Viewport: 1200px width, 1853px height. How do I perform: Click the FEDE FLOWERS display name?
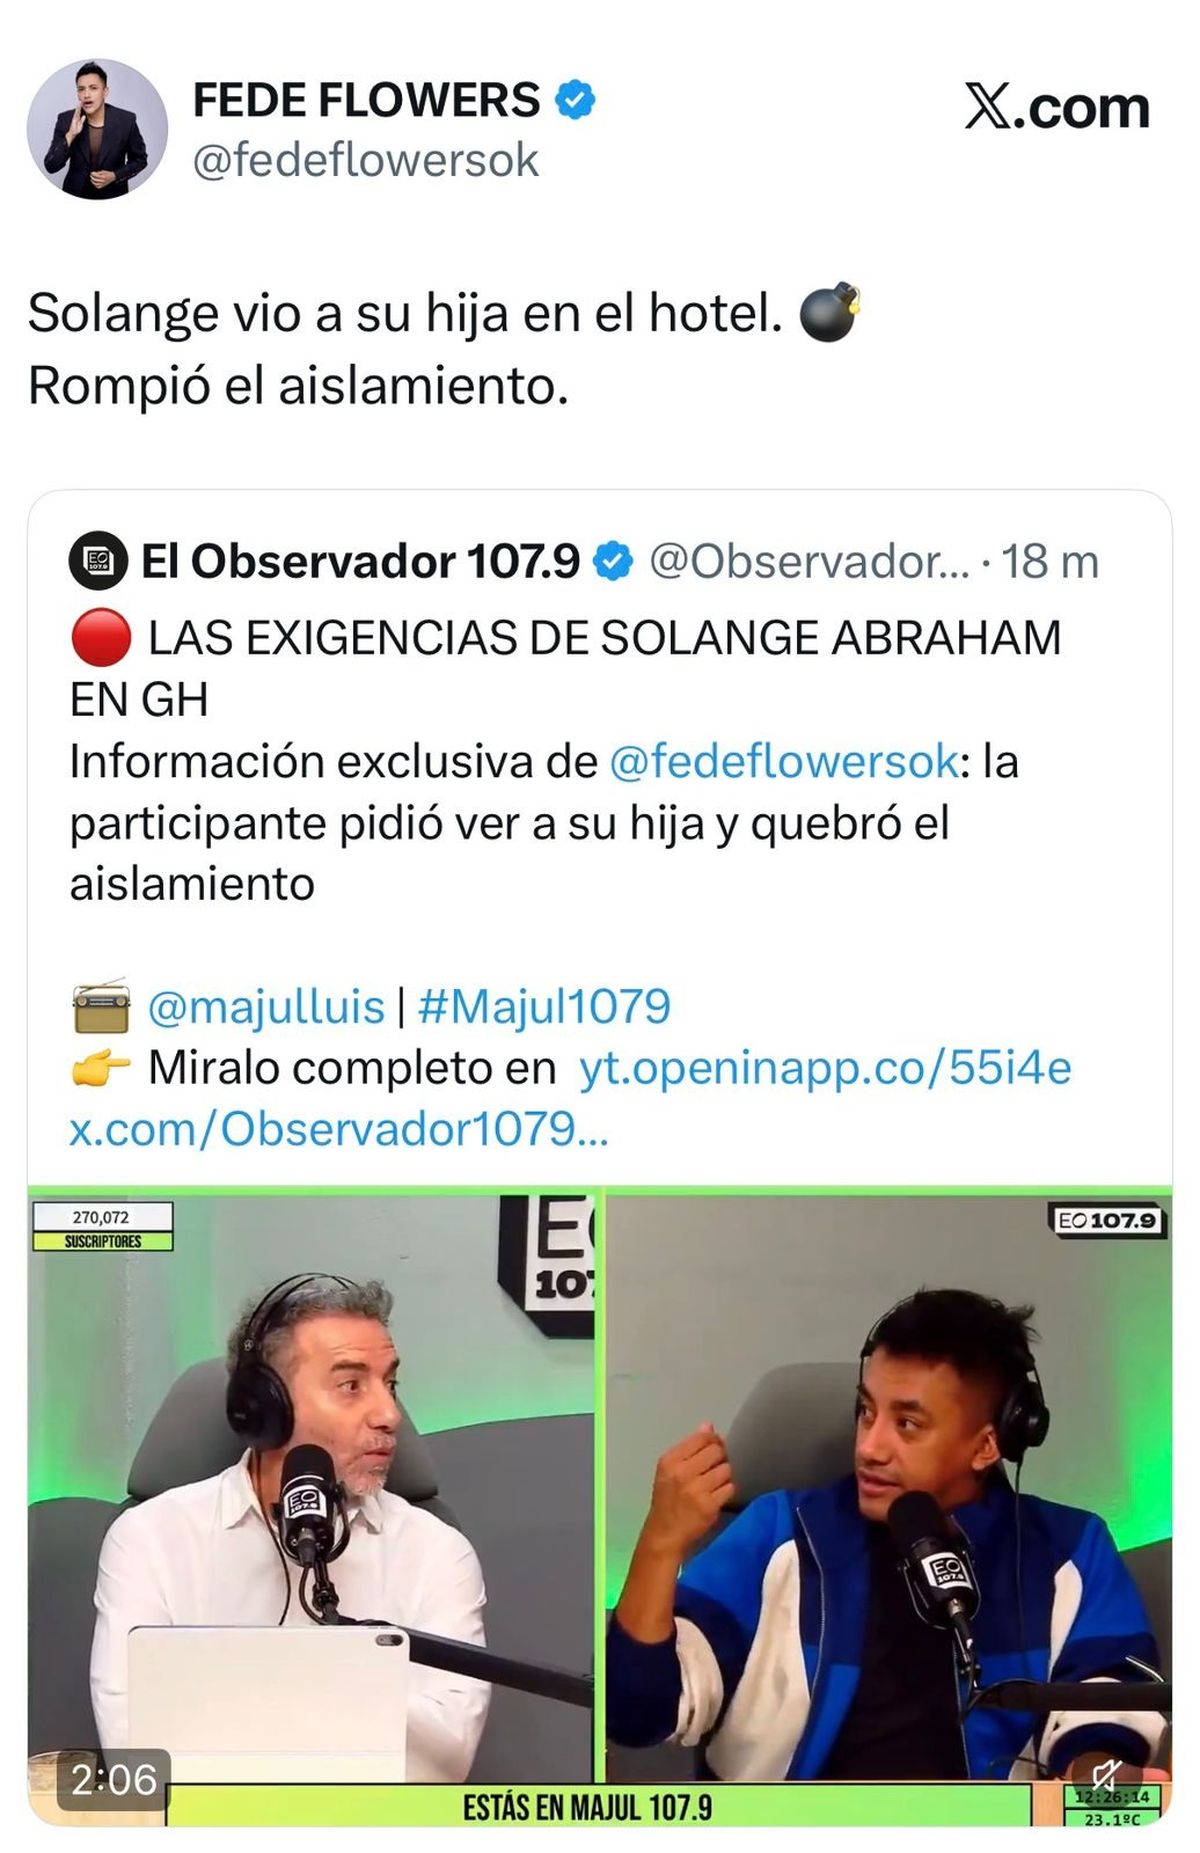367,100
